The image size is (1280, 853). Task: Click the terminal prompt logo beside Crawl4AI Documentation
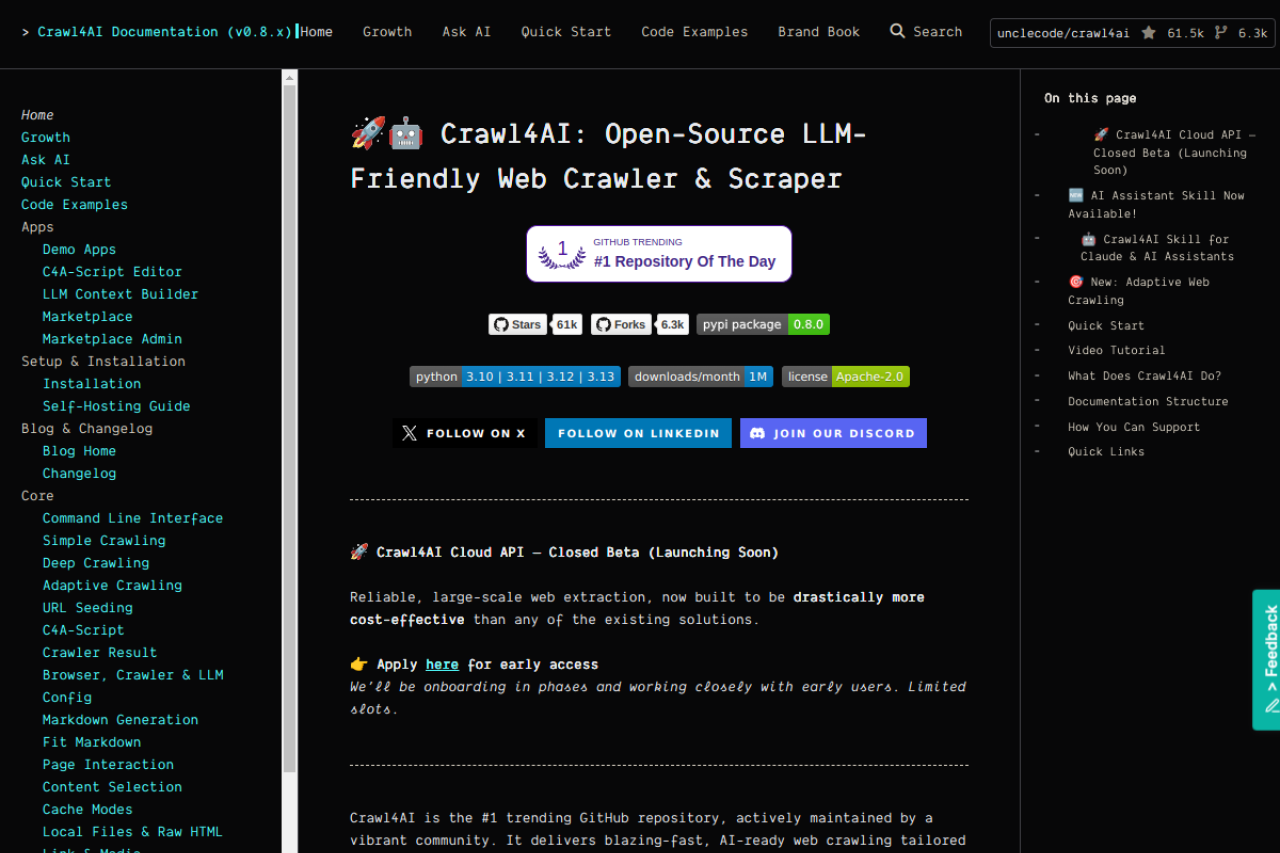coord(23,31)
